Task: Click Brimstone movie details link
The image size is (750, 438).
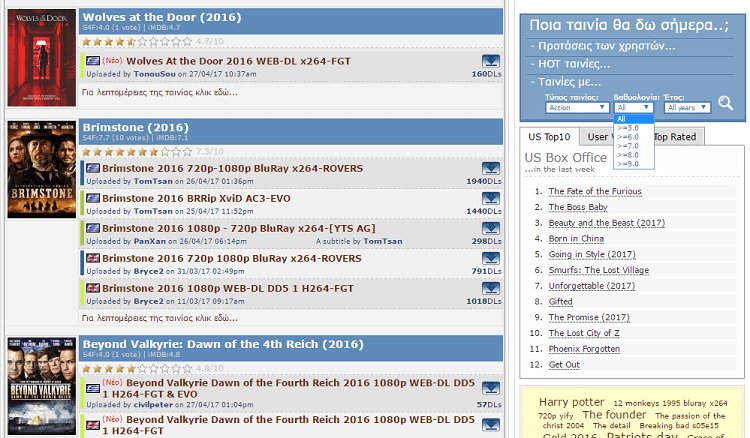Action: (x=160, y=318)
